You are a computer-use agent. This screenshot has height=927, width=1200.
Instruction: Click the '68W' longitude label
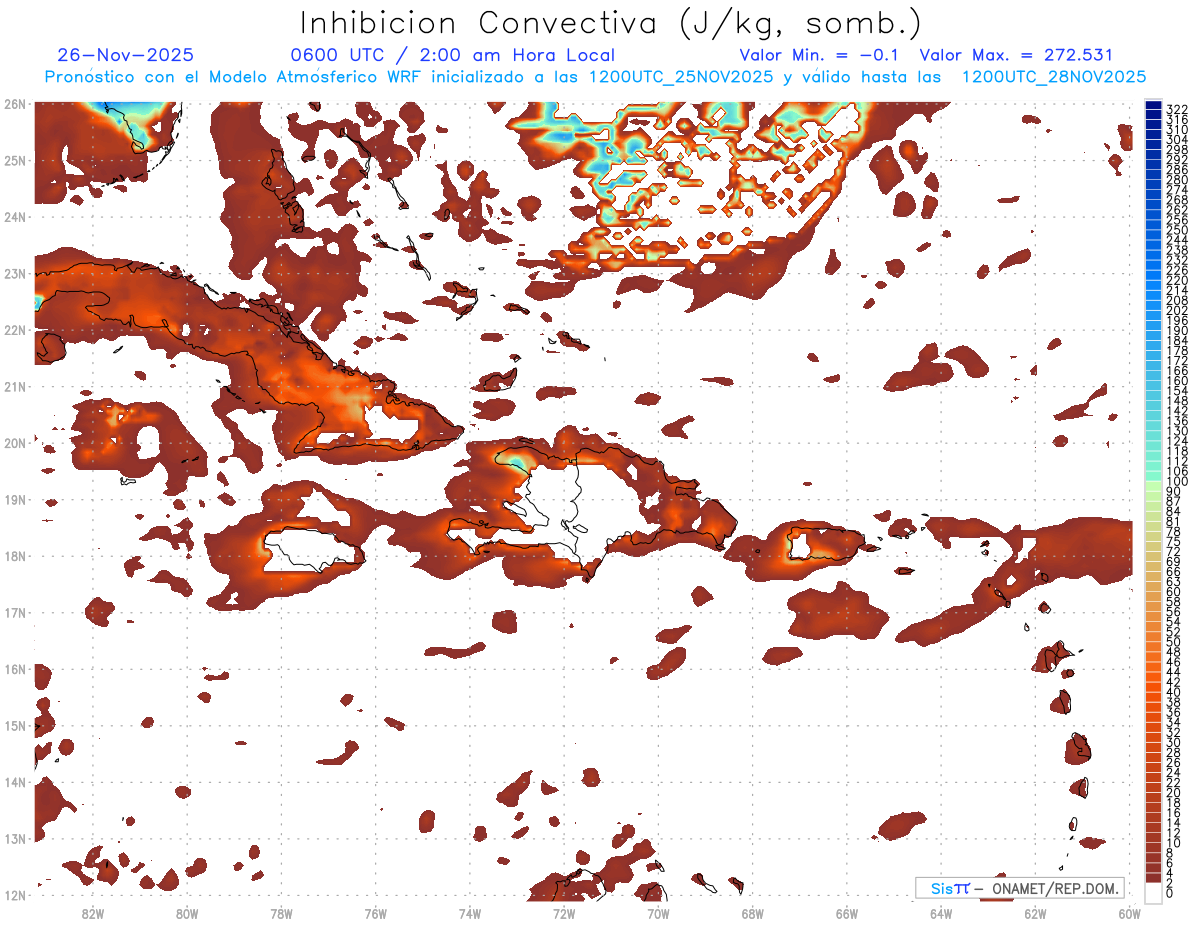752,913
